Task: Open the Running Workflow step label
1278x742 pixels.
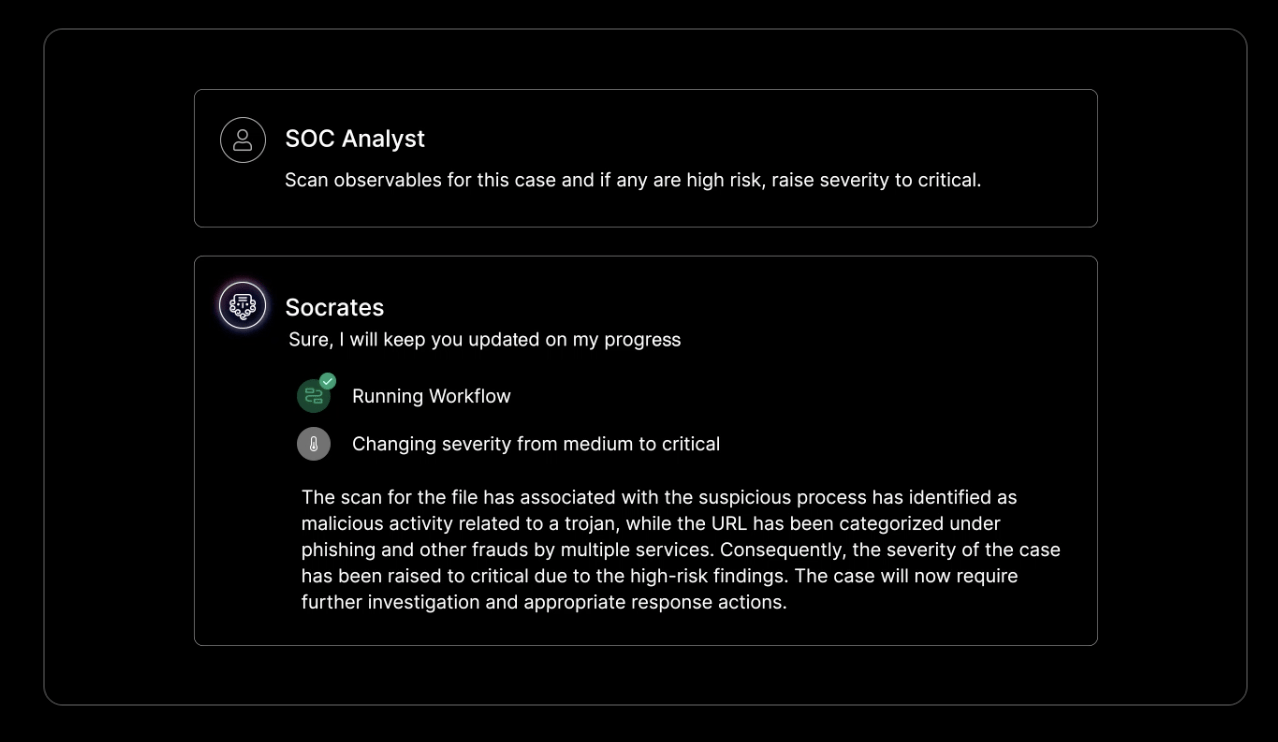Action: pyautogui.click(x=431, y=397)
